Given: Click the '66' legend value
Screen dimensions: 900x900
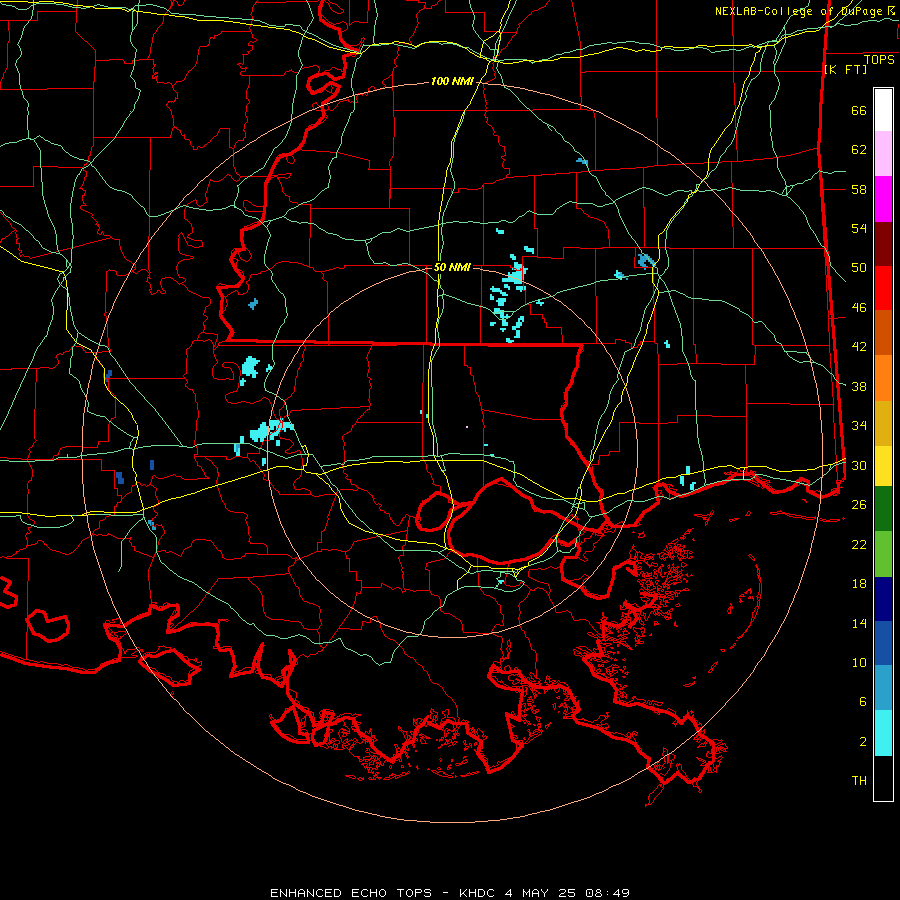Looking at the screenshot, I should [859, 111].
